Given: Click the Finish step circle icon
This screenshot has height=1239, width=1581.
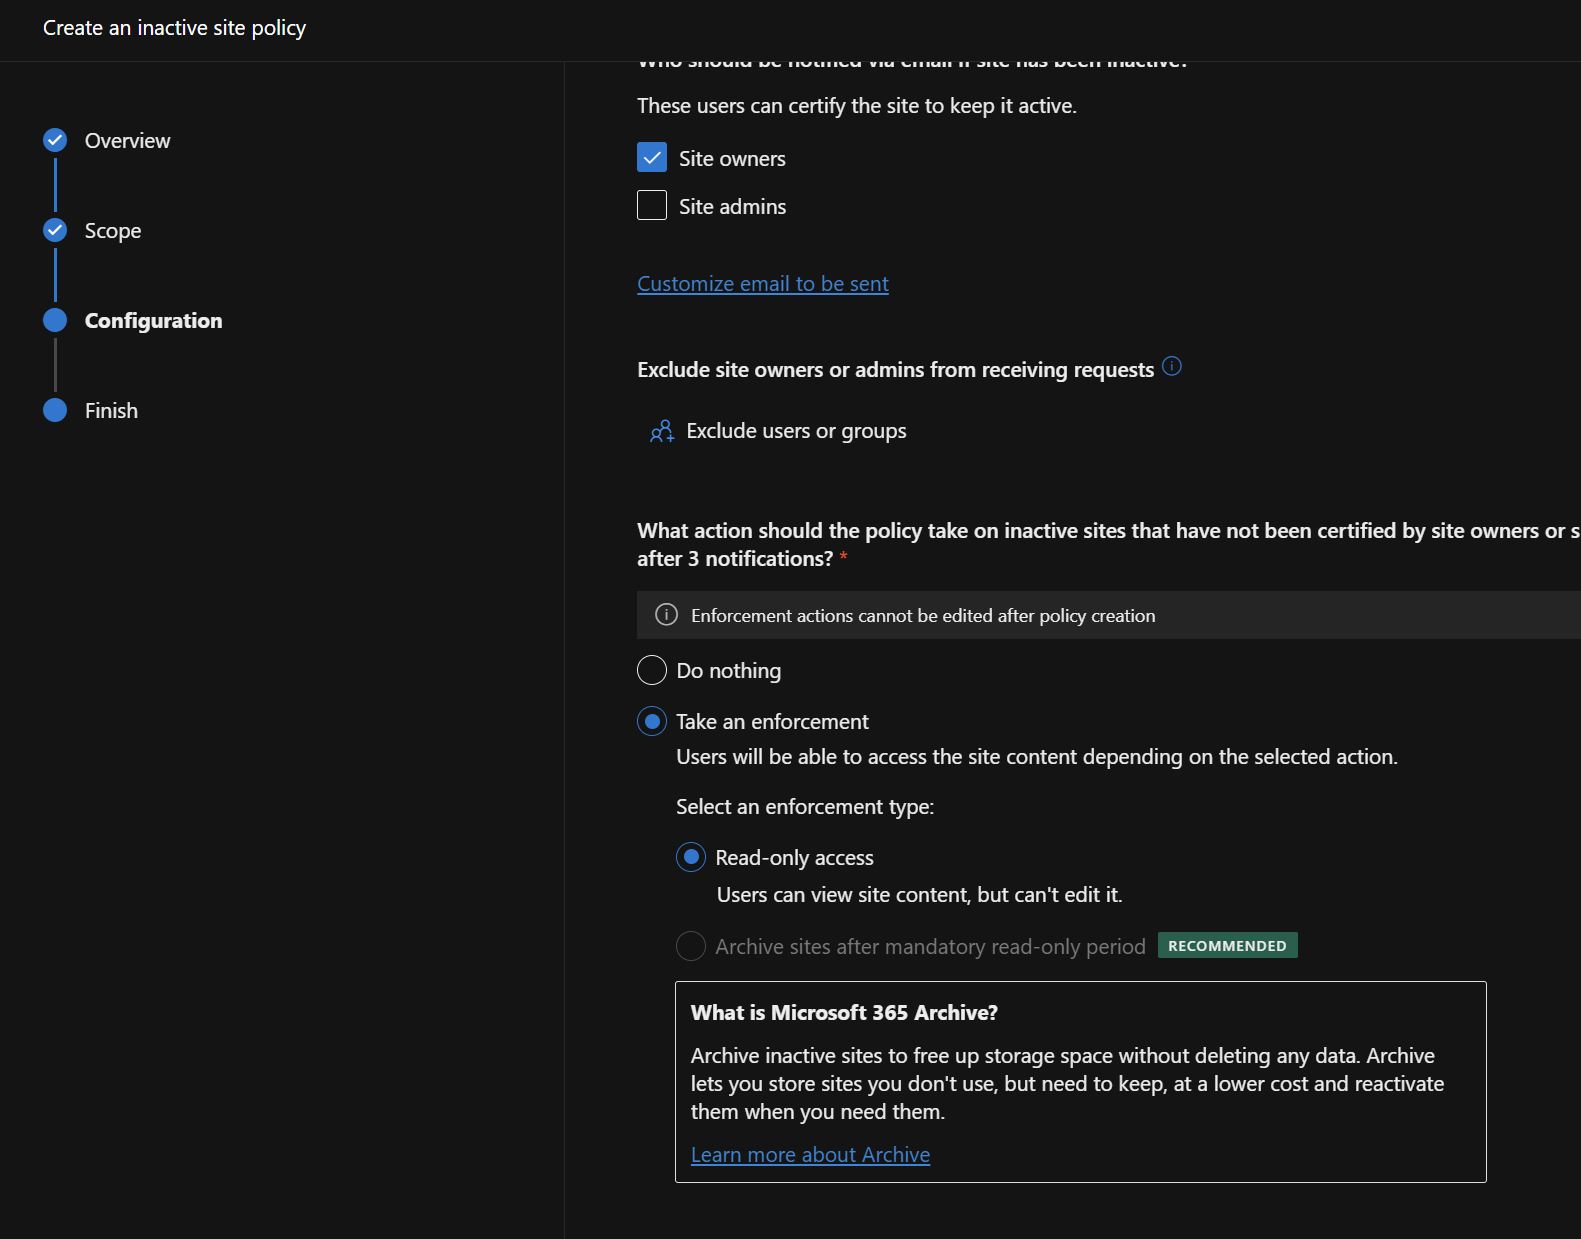Looking at the screenshot, I should point(55,410).
